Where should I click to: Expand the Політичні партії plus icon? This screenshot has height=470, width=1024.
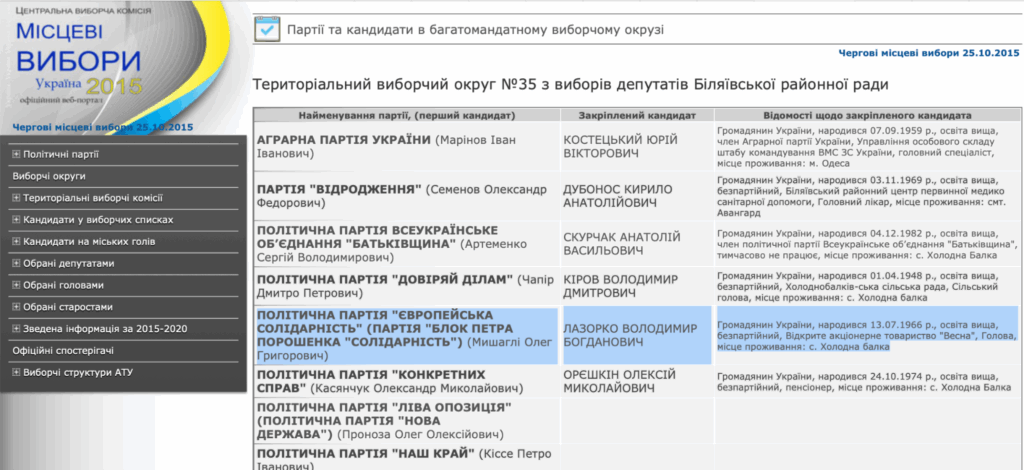(x=16, y=154)
